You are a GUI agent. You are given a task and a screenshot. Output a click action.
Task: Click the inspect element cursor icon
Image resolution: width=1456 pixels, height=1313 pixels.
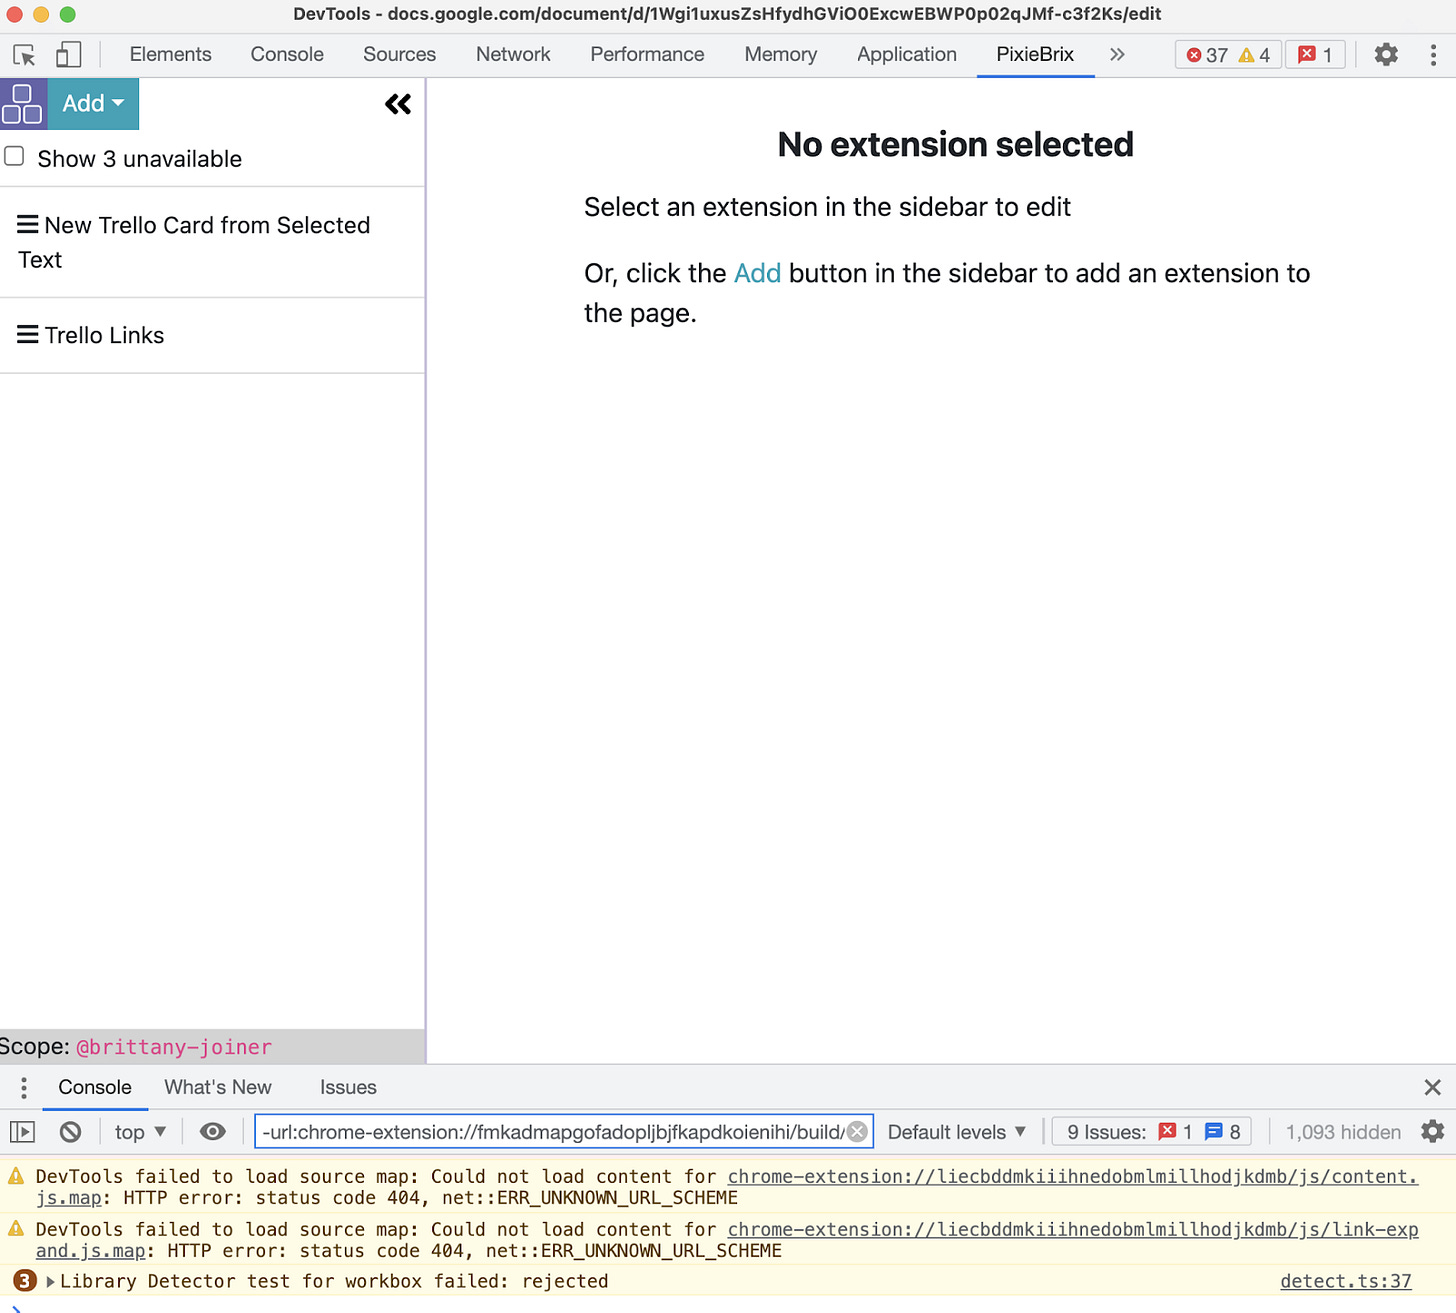23,54
